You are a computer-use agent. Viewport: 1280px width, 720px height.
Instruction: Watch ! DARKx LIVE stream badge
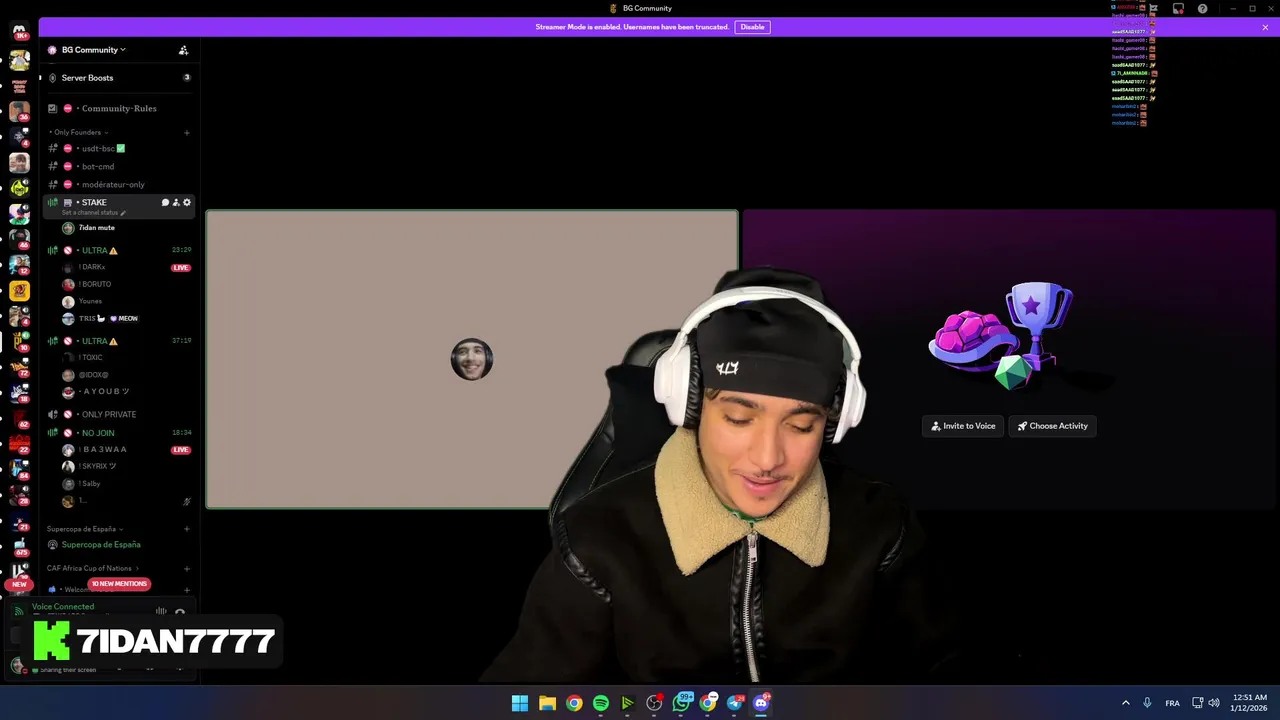[x=181, y=268]
